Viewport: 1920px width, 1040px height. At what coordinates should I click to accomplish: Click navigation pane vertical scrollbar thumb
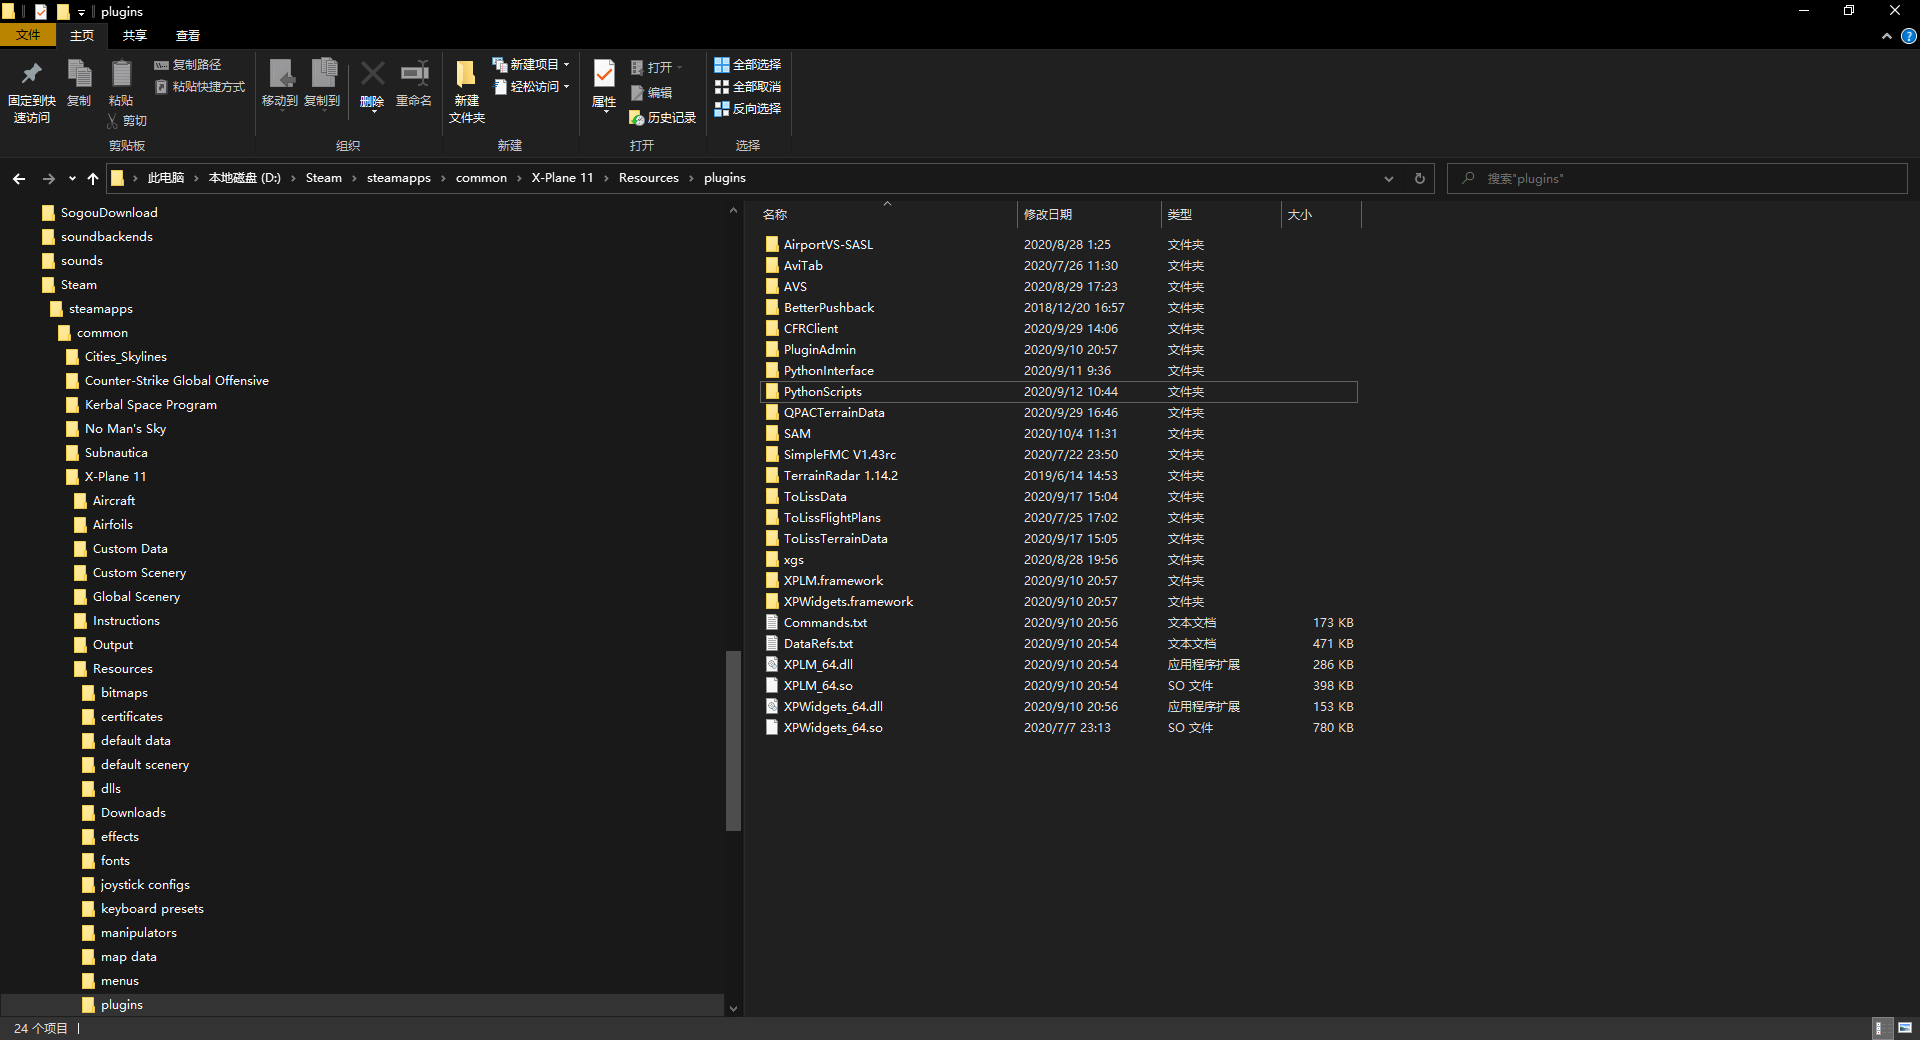(x=733, y=741)
